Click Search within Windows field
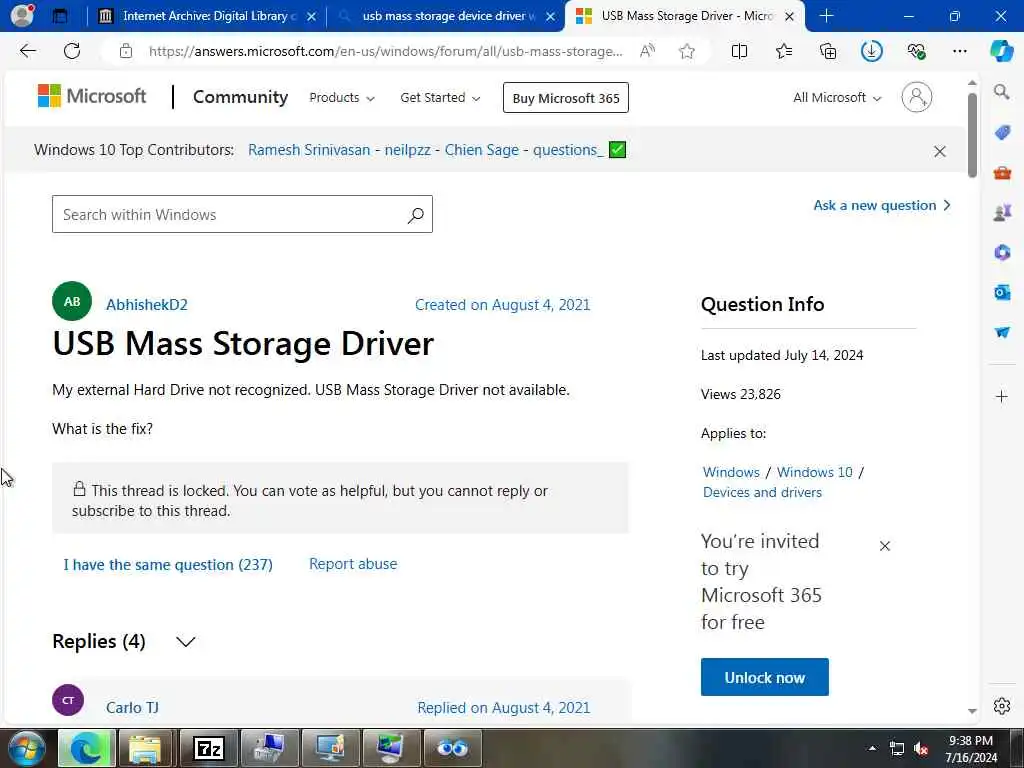The image size is (1024, 768). coord(242,214)
